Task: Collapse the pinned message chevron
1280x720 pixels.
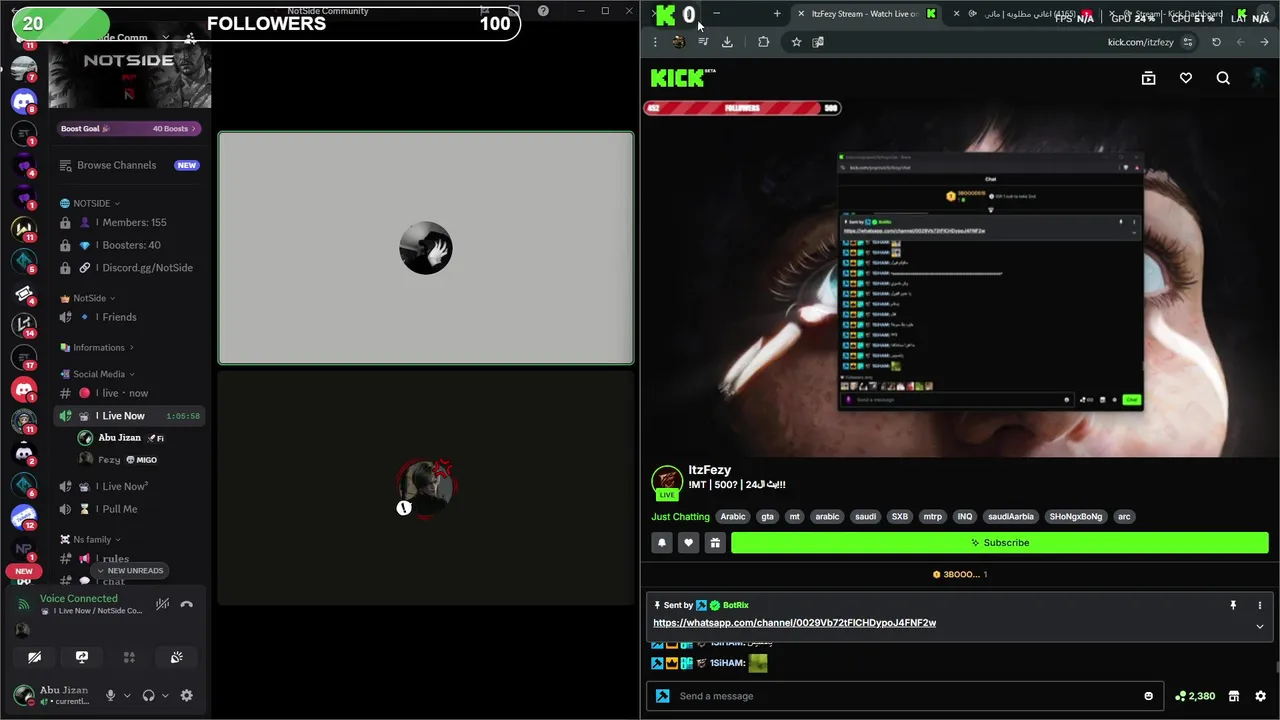Action: 1260,627
